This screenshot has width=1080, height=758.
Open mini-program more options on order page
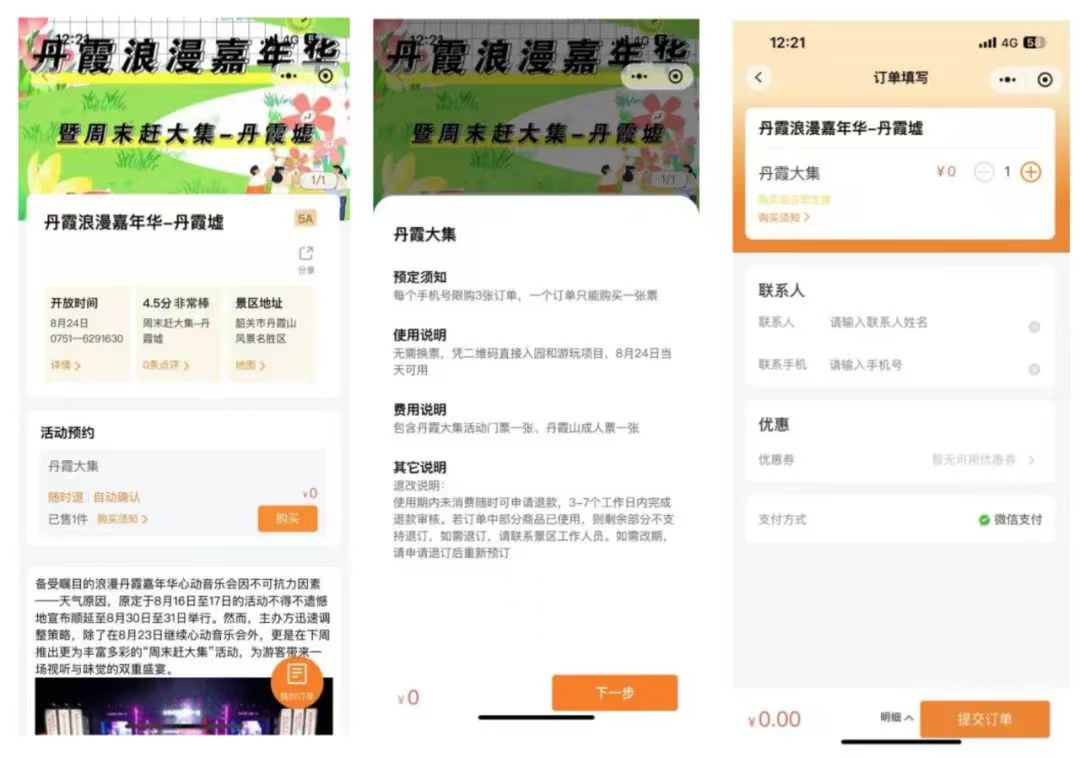(x=1007, y=79)
